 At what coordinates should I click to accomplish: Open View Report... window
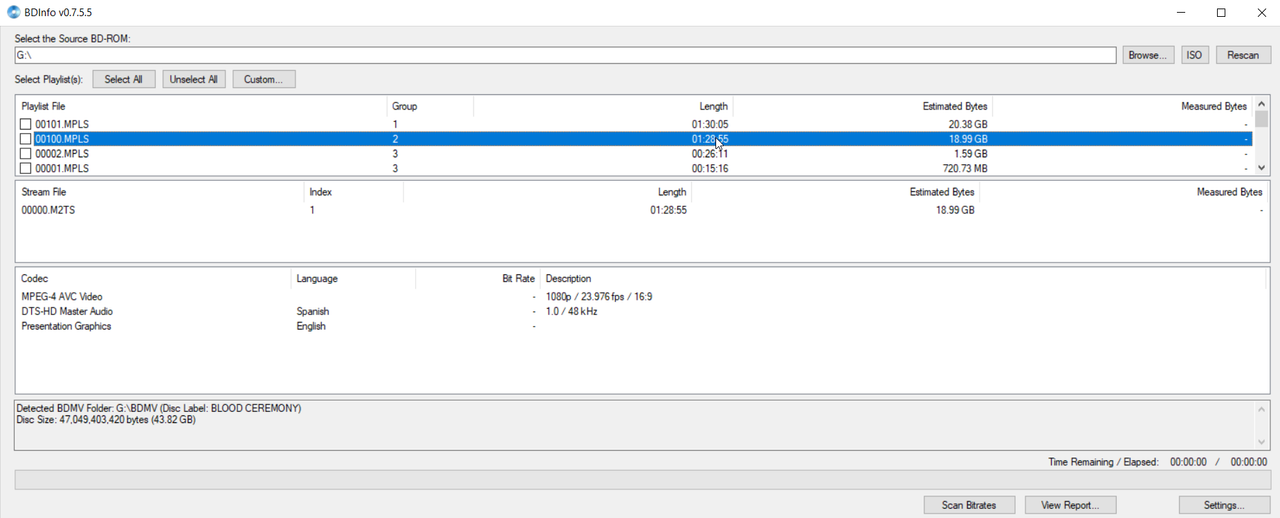[1070, 505]
